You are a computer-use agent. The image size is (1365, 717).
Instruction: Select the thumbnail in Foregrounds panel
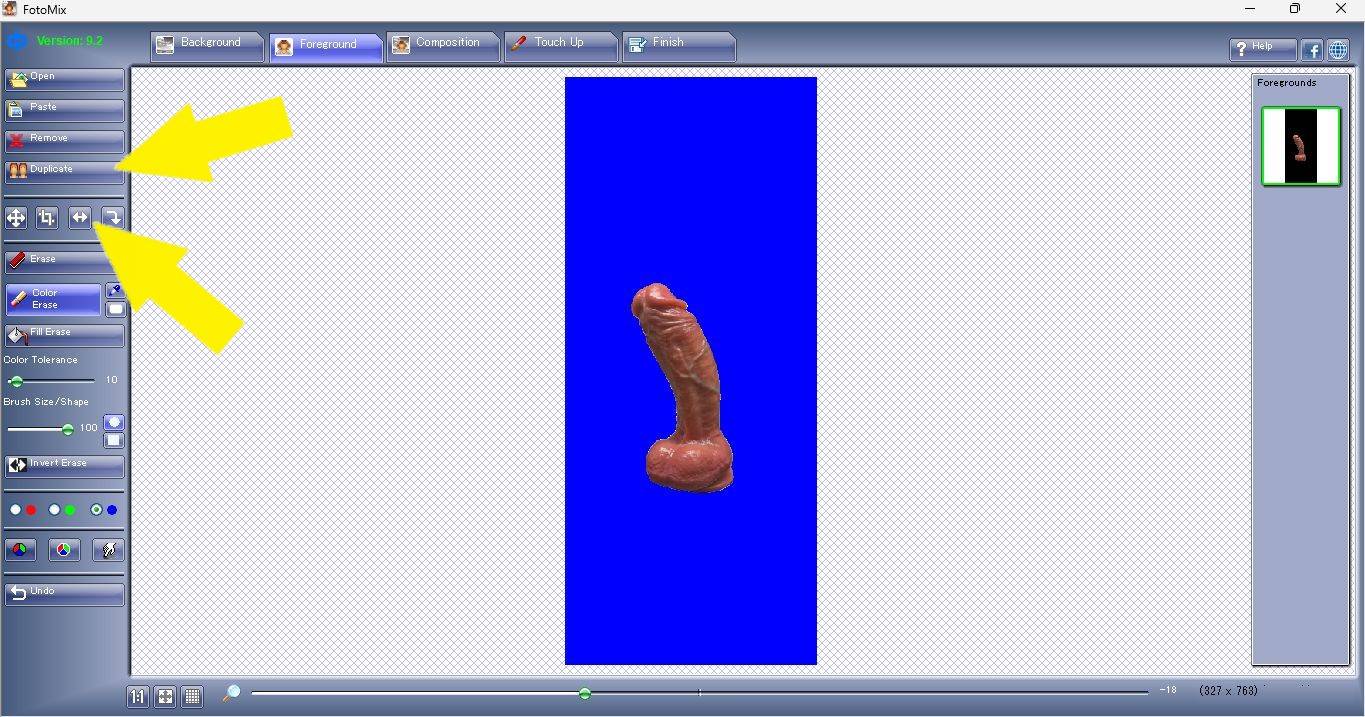1300,146
